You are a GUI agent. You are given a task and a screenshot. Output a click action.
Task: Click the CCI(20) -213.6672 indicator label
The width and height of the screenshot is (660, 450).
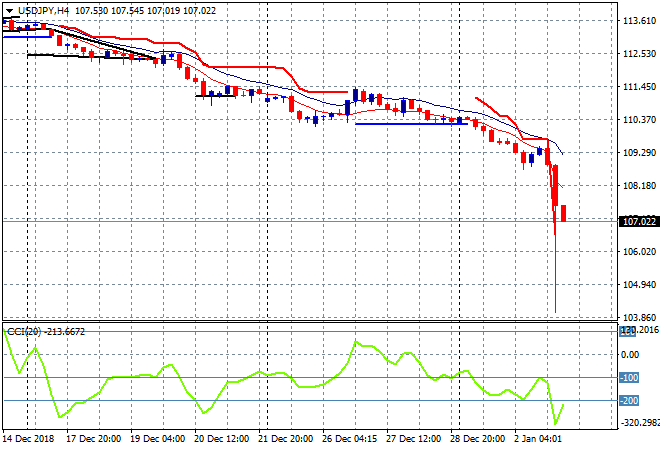coord(46,332)
